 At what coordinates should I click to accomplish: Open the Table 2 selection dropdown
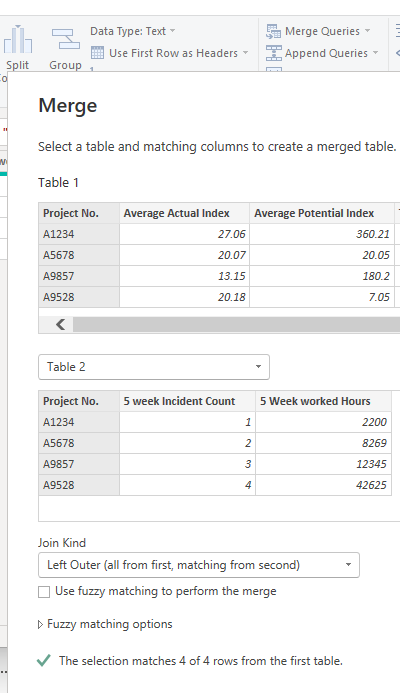[154, 367]
